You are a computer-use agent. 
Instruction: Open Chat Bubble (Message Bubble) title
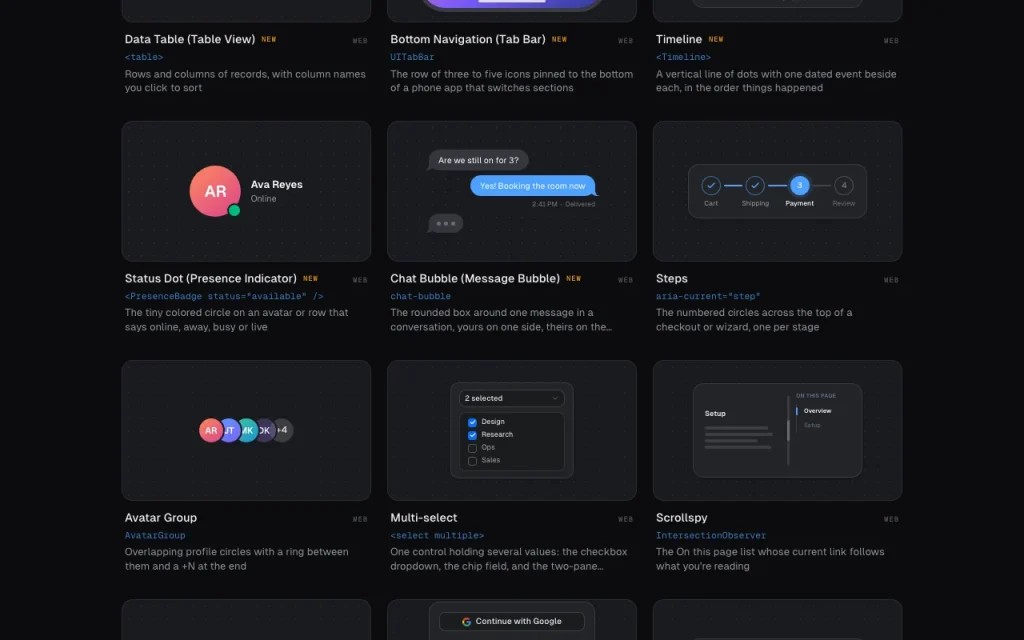[475, 278]
